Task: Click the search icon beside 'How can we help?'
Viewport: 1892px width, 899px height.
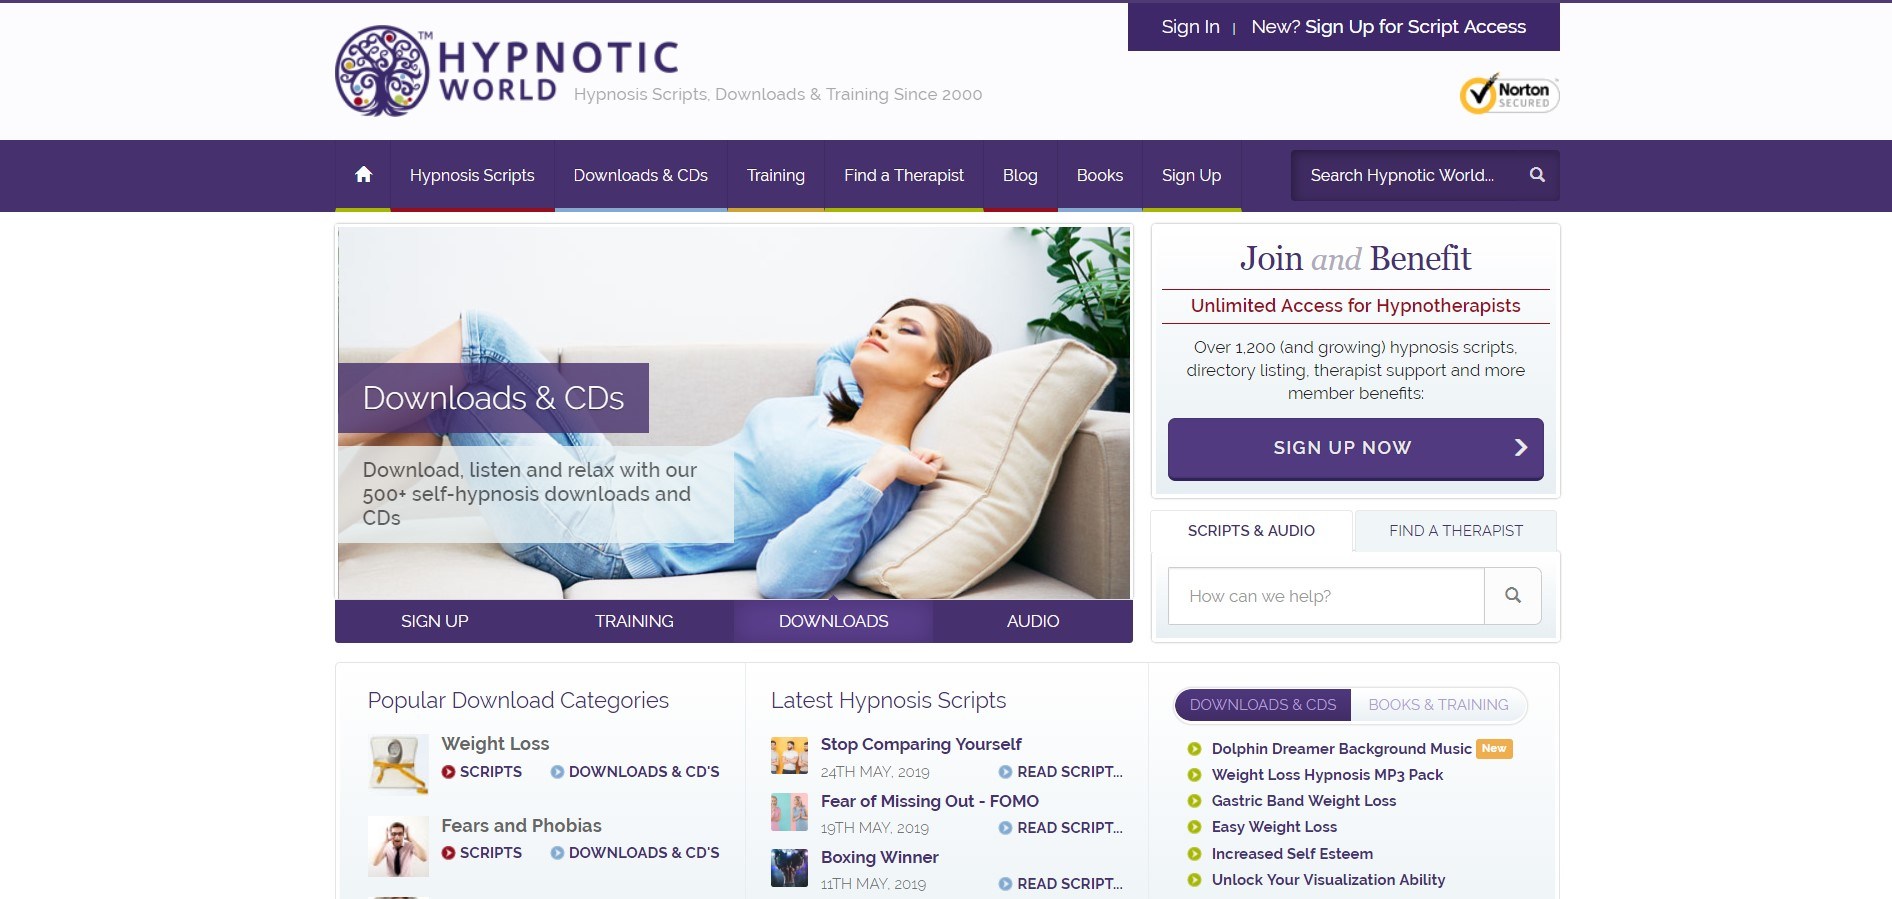Action: [1513, 596]
